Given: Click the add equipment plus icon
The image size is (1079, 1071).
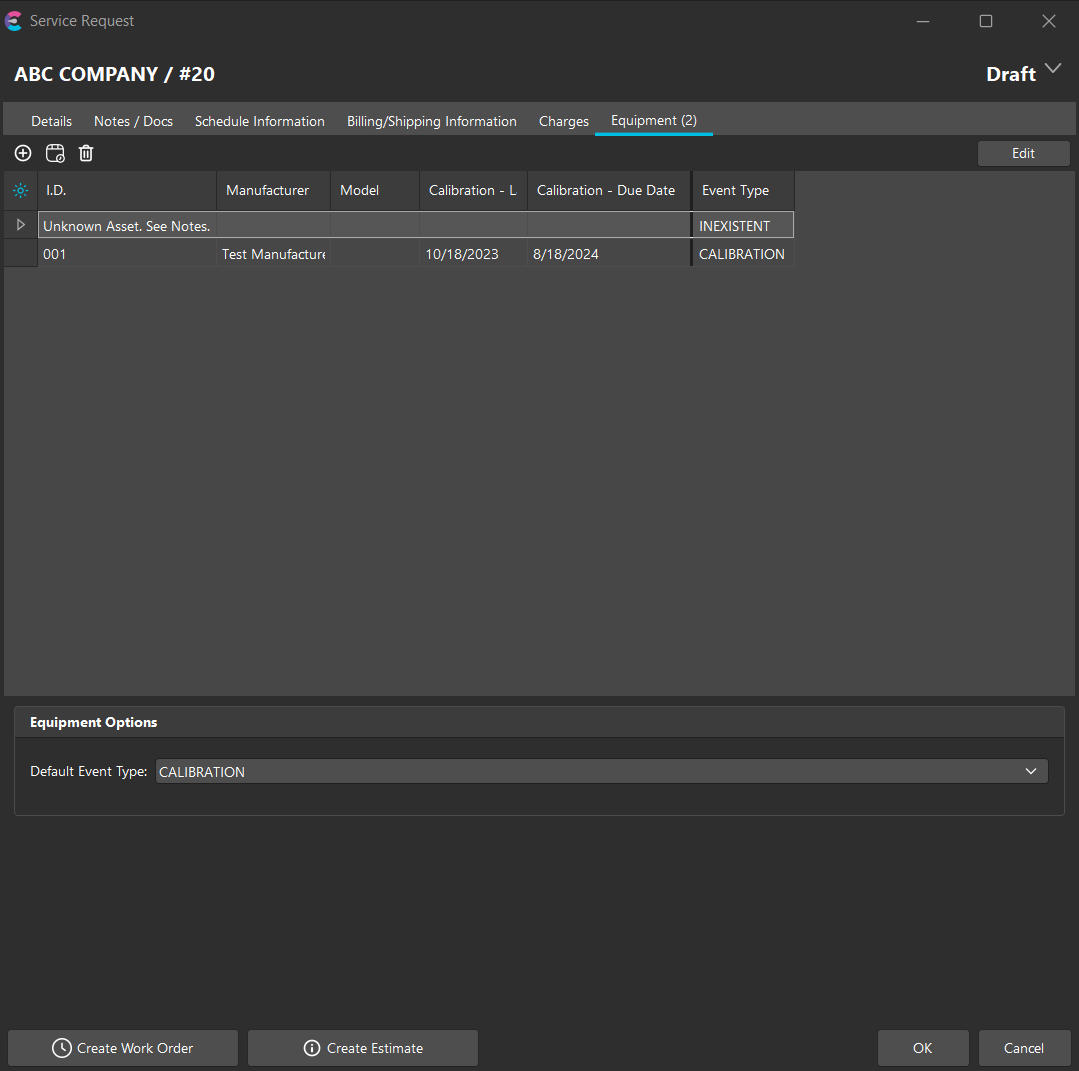Looking at the screenshot, I should tap(23, 153).
